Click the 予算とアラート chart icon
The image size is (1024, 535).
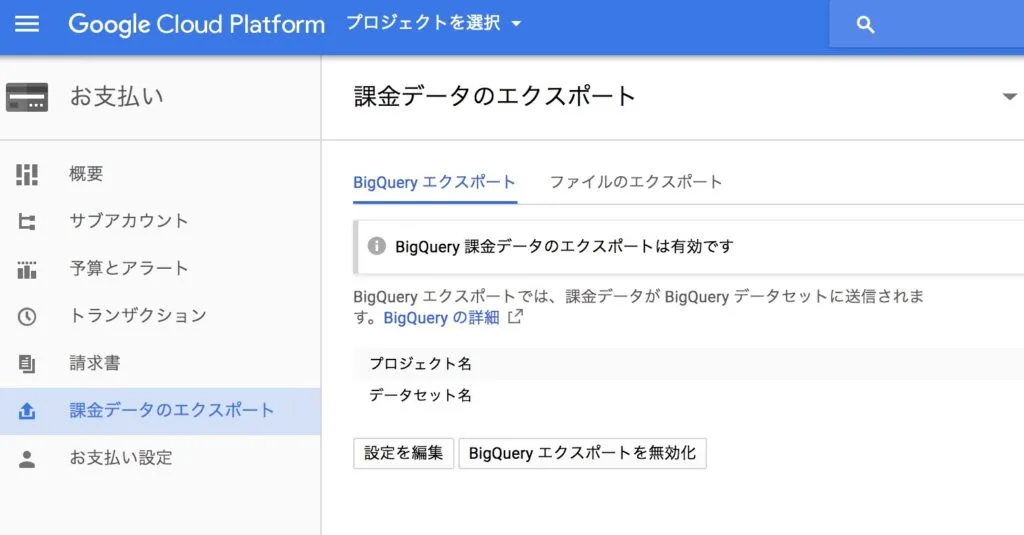click(x=27, y=269)
